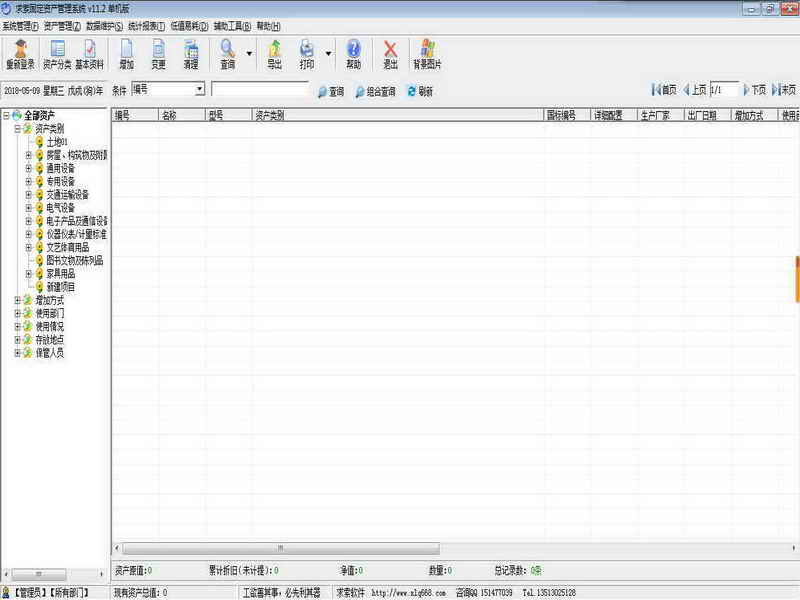Open the 帮助(H) menu in the menu bar
This screenshot has width=800, height=600.
[x=268, y=26]
